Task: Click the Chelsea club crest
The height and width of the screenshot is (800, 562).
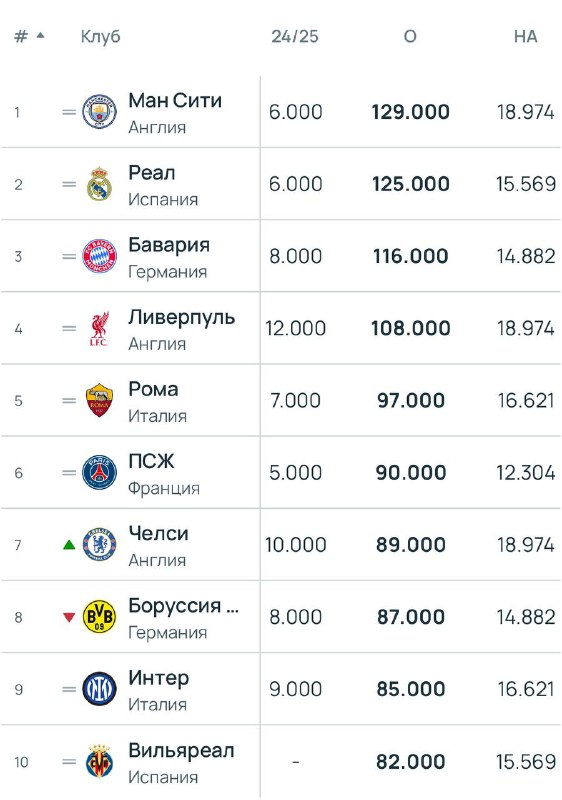Action: point(99,545)
